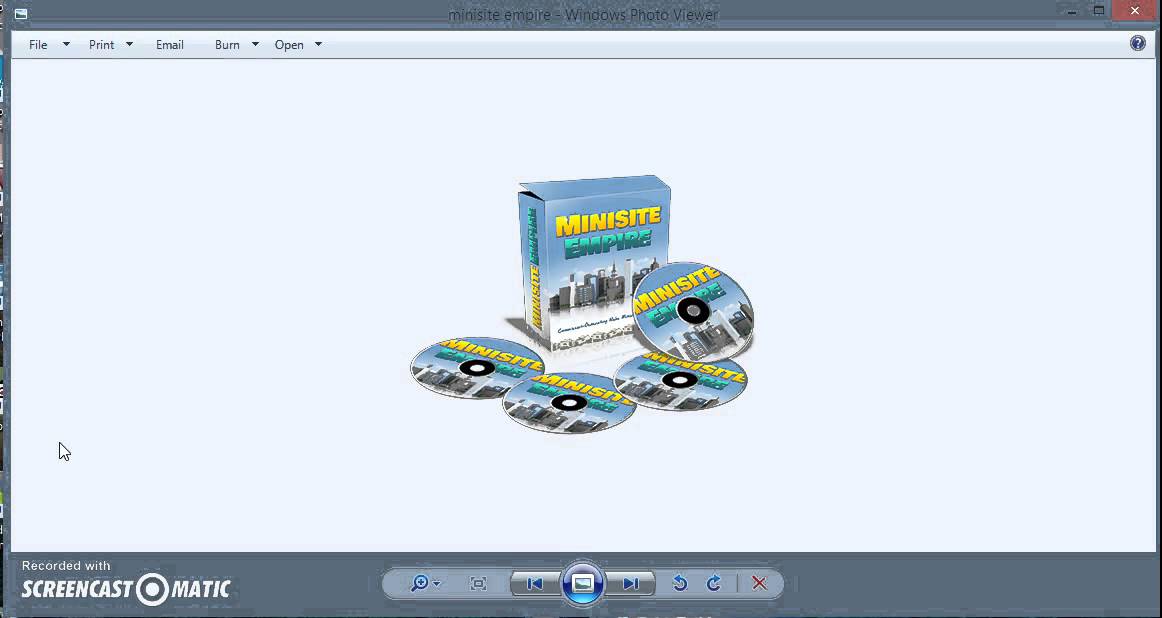
Task: Expand the Burn dropdown arrow
Action: click(x=255, y=44)
